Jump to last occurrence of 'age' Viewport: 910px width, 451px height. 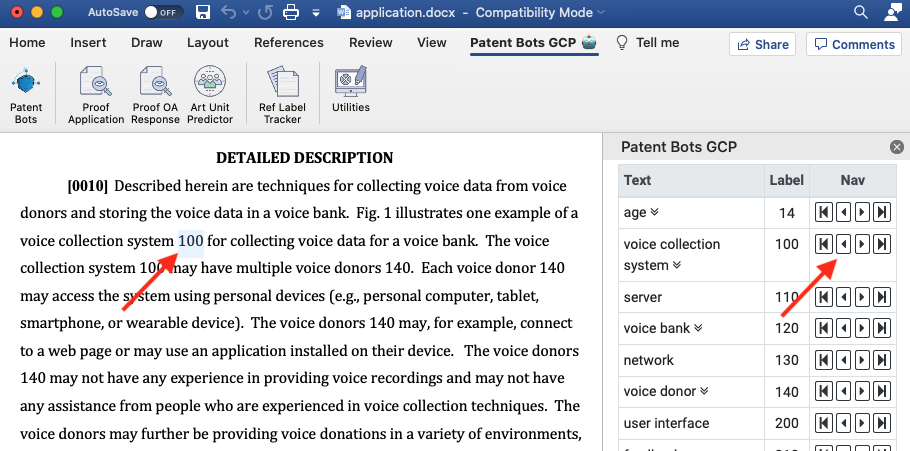coord(882,212)
